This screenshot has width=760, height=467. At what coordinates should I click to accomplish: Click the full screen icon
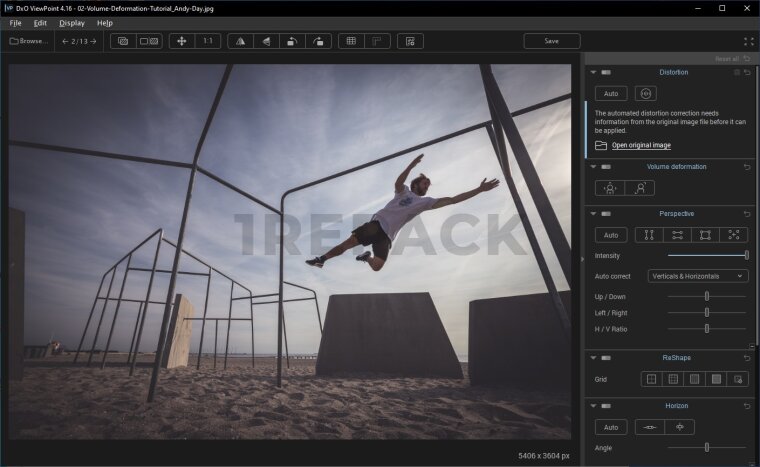point(748,41)
